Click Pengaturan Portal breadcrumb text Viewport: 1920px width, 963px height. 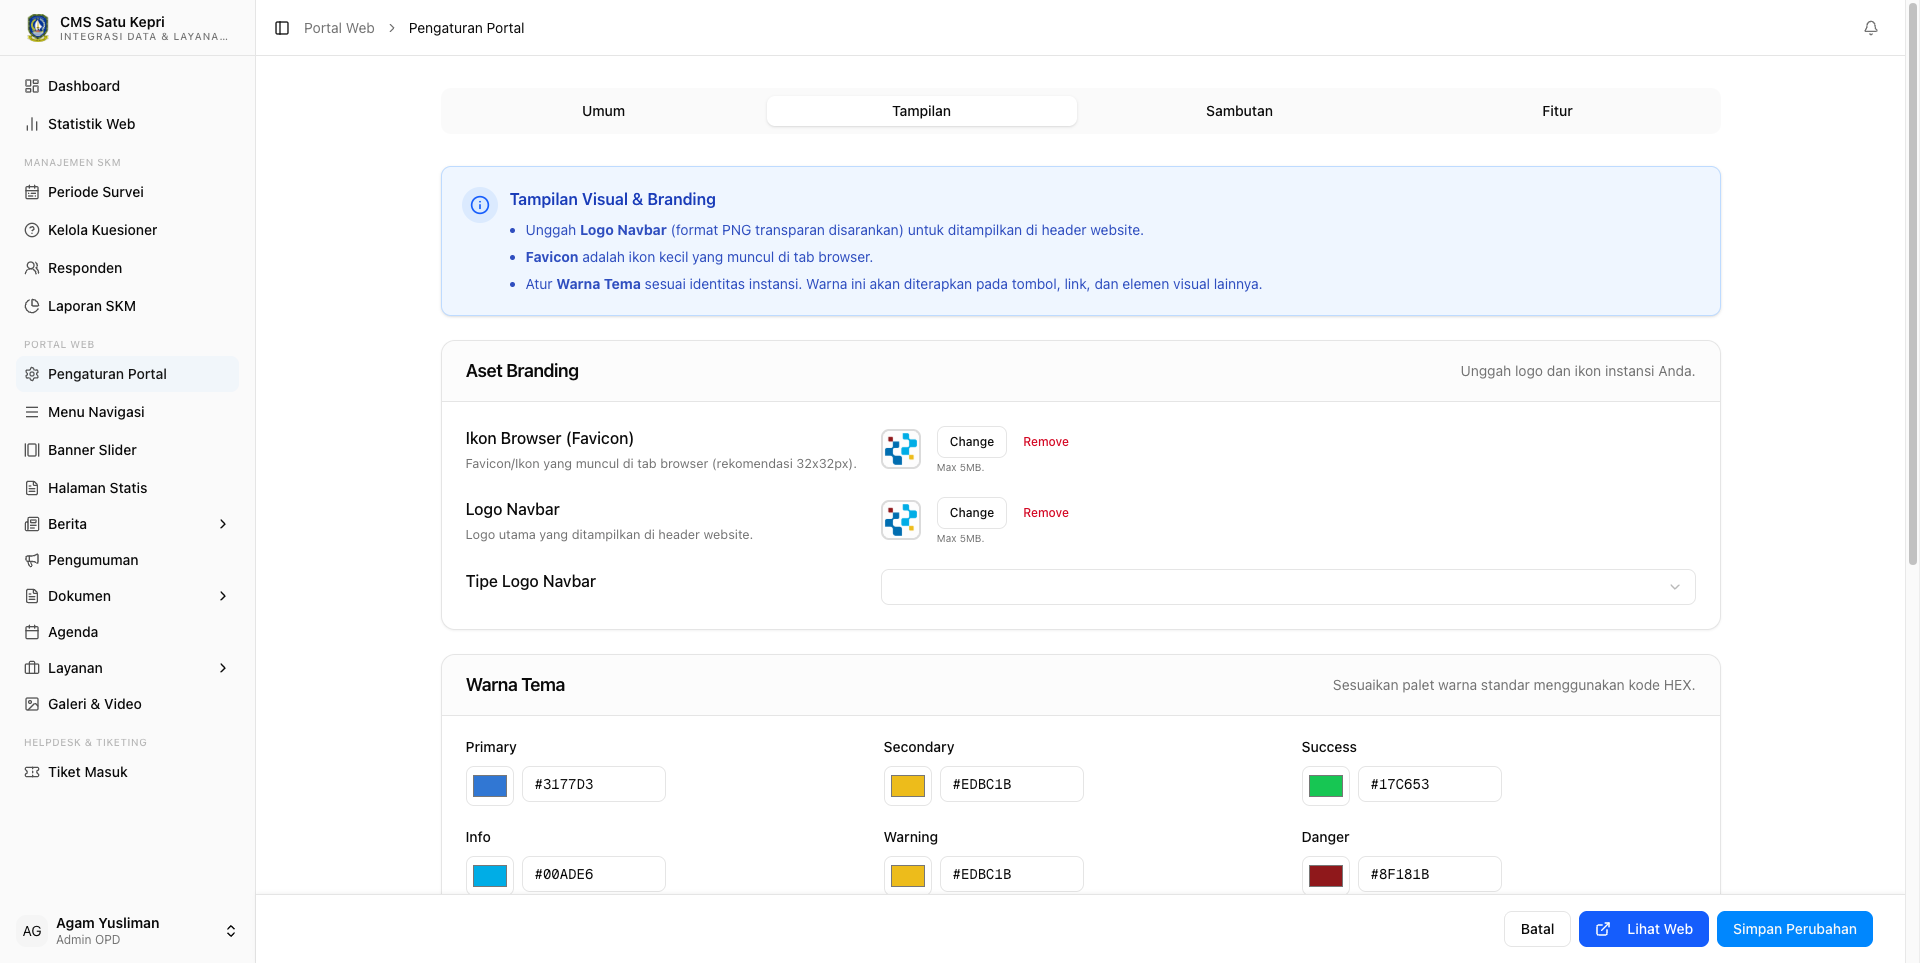tap(466, 28)
